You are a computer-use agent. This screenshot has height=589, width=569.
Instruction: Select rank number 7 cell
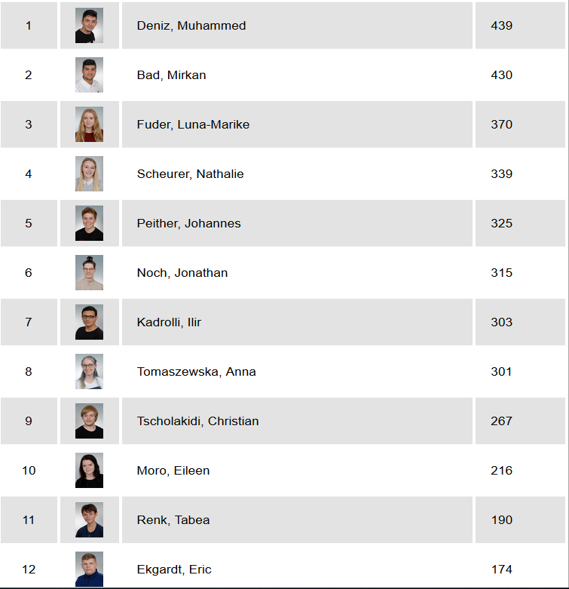pos(29,322)
